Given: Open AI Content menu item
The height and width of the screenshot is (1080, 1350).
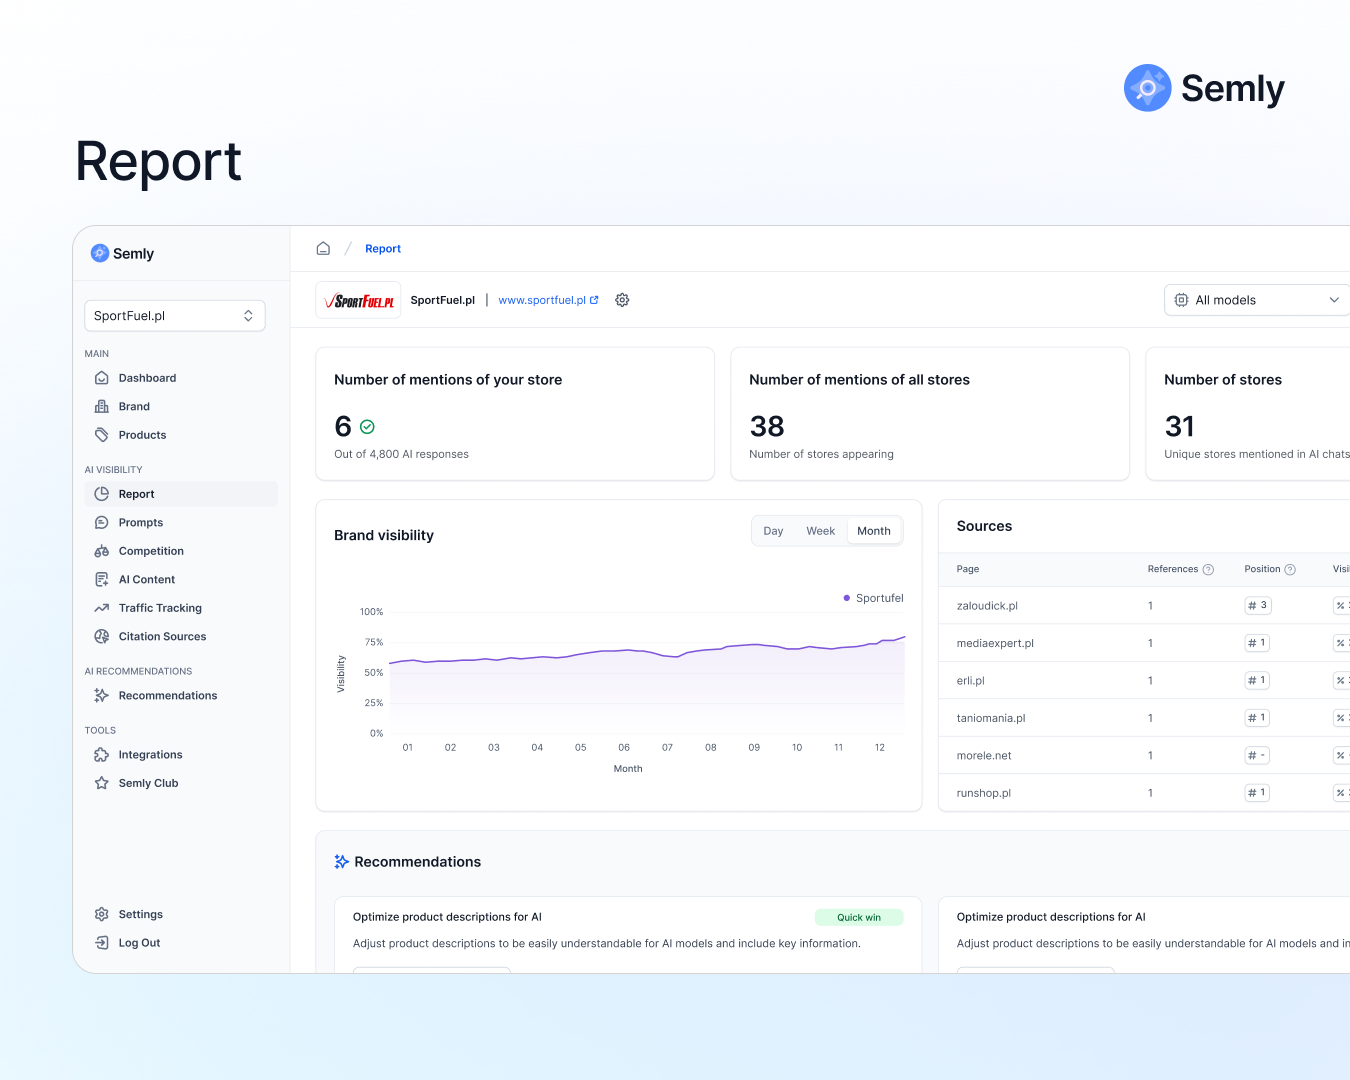Looking at the screenshot, I should pos(146,580).
